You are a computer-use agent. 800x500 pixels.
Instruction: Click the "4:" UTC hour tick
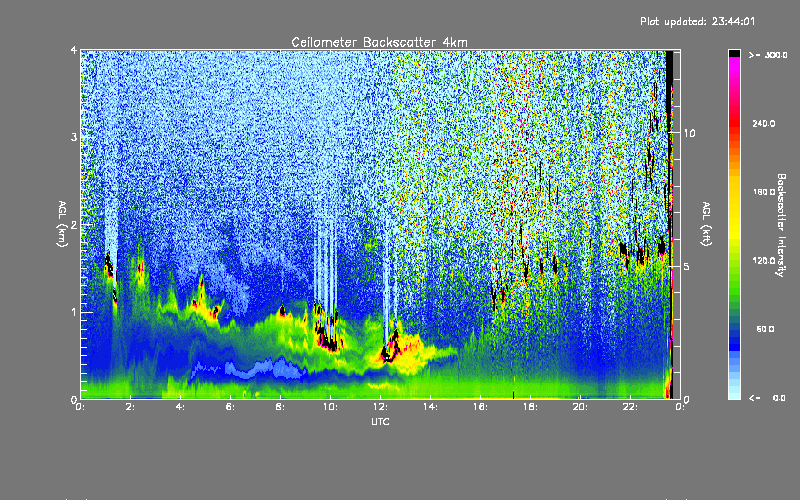coord(181,407)
